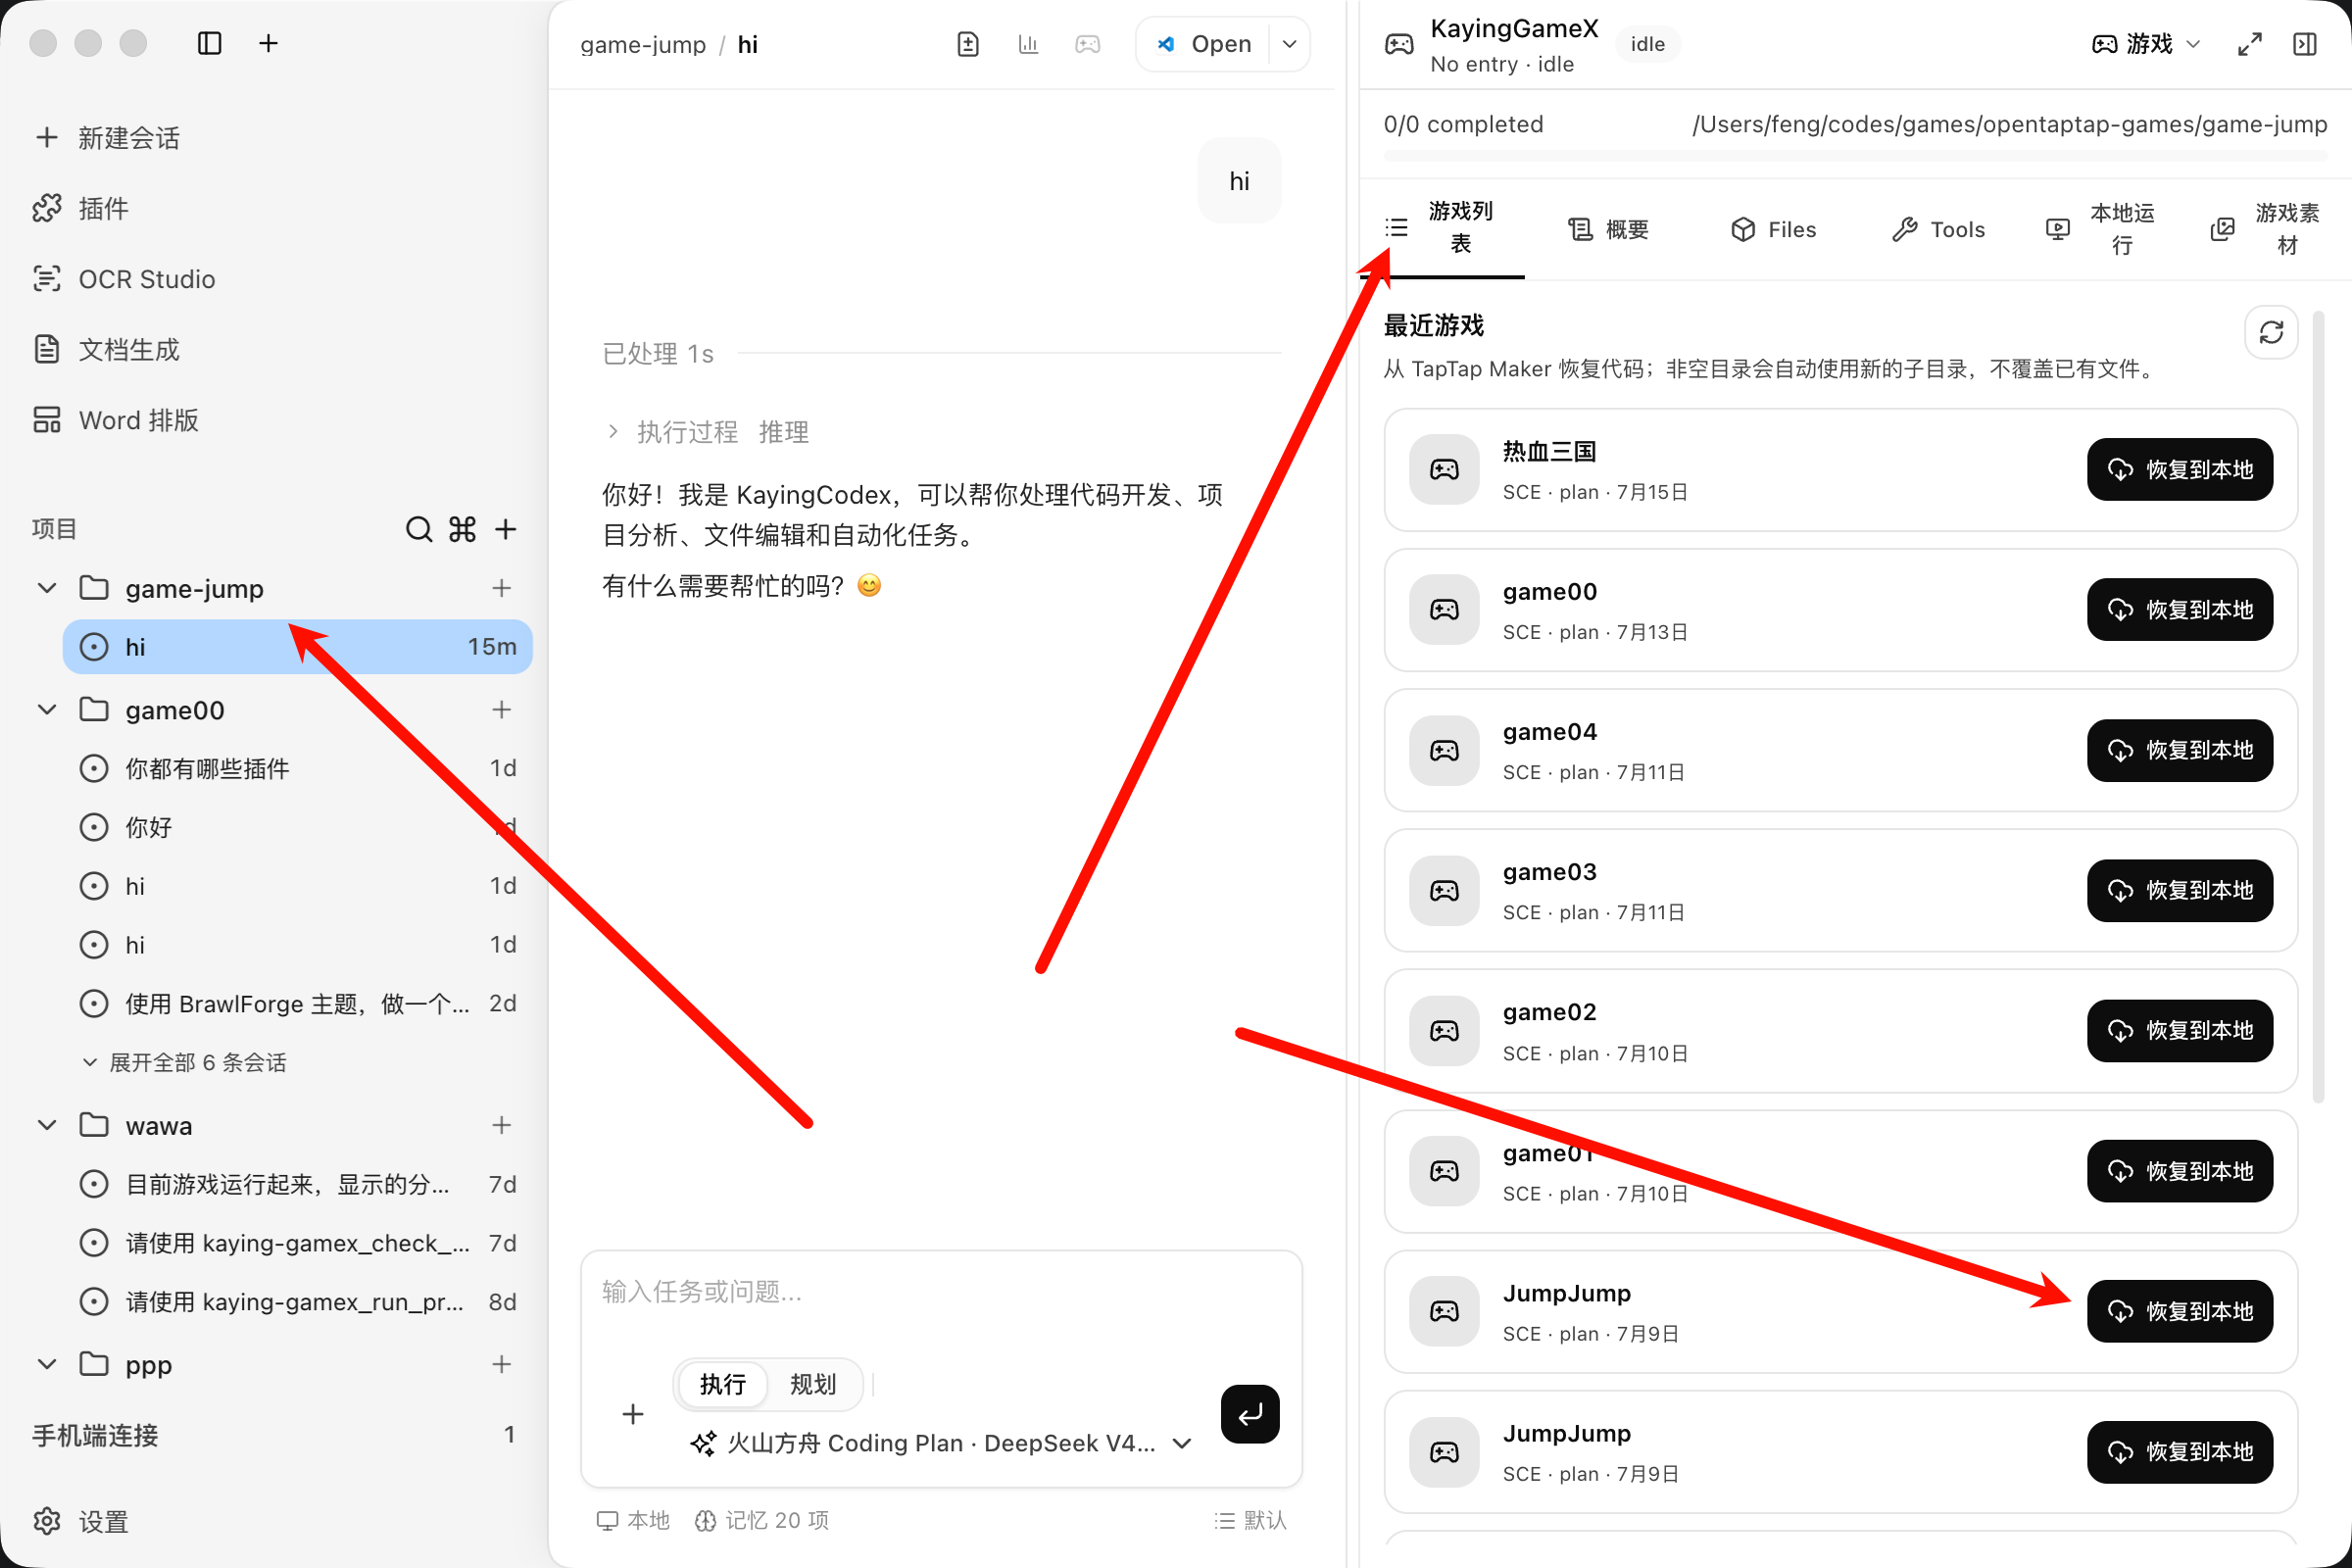This screenshot has width=2352, height=1568.
Task: Switch to the 概要 tab
Action: (x=1608, y=229)
